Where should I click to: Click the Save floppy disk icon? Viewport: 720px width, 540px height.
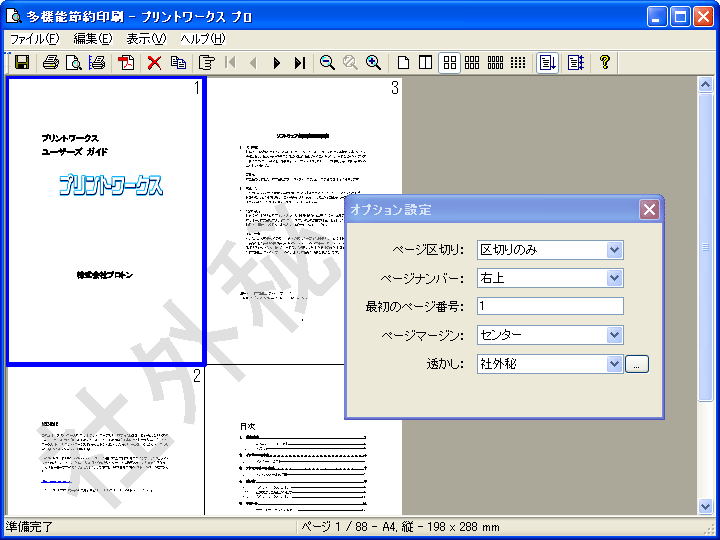(22, 62)
